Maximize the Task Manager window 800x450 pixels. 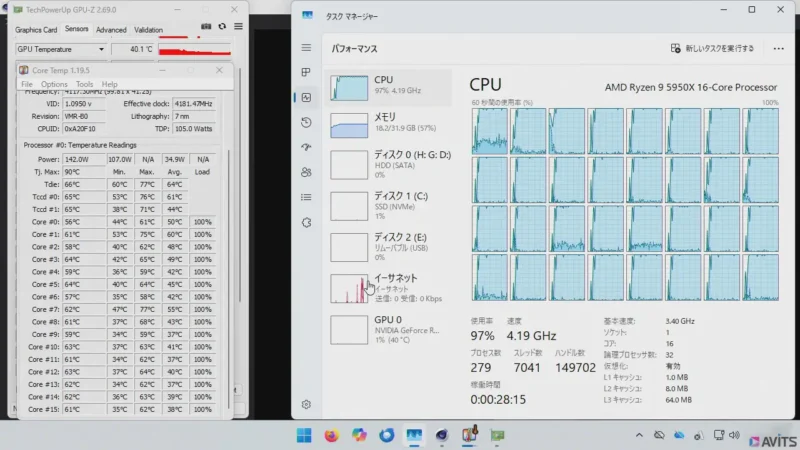tap(752, 10)
